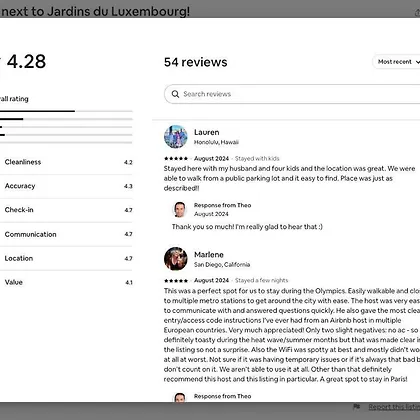Click Theo's avatar under Lauren's review
This screenshot has width=420, height=420.
pyautogui.click(x=180, y=209)
